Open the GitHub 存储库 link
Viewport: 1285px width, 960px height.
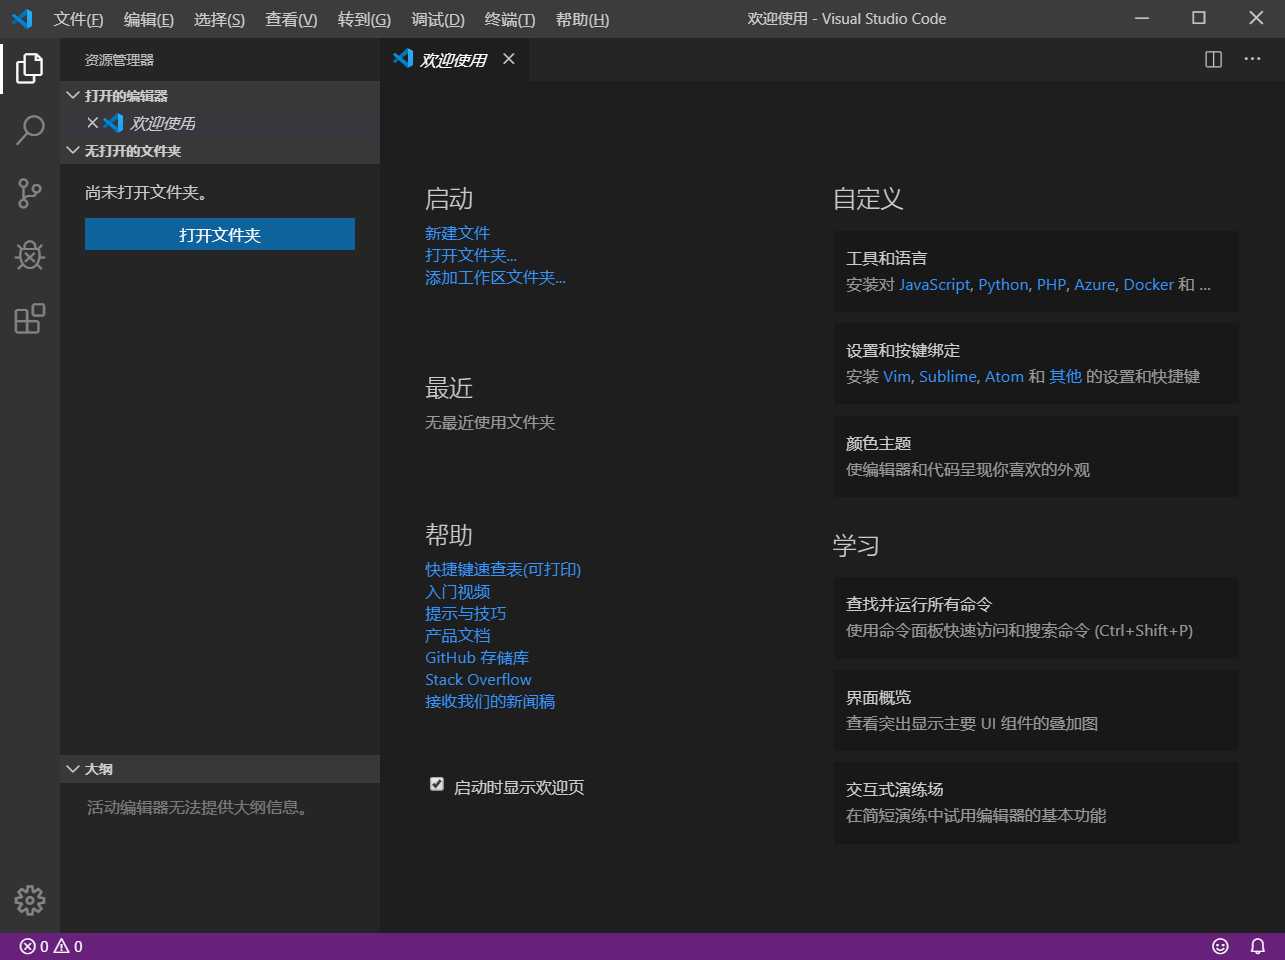click(477, 657)
